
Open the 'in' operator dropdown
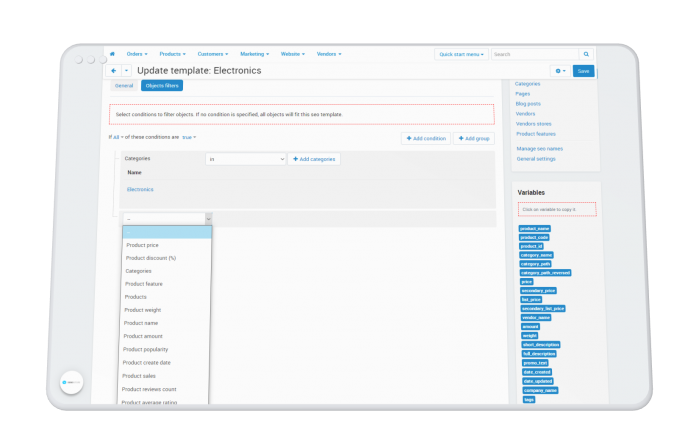(246, 159)
